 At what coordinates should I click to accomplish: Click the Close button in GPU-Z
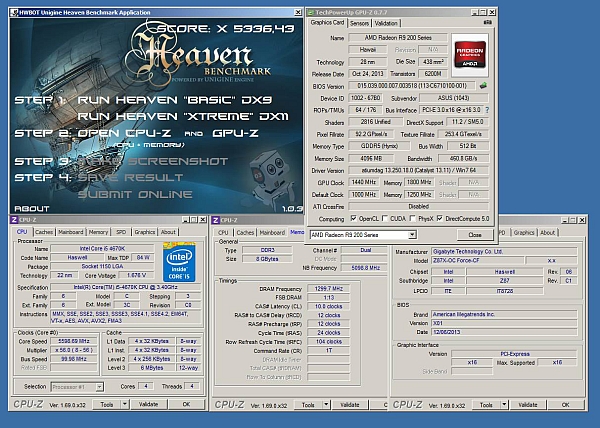click(475, 235)
